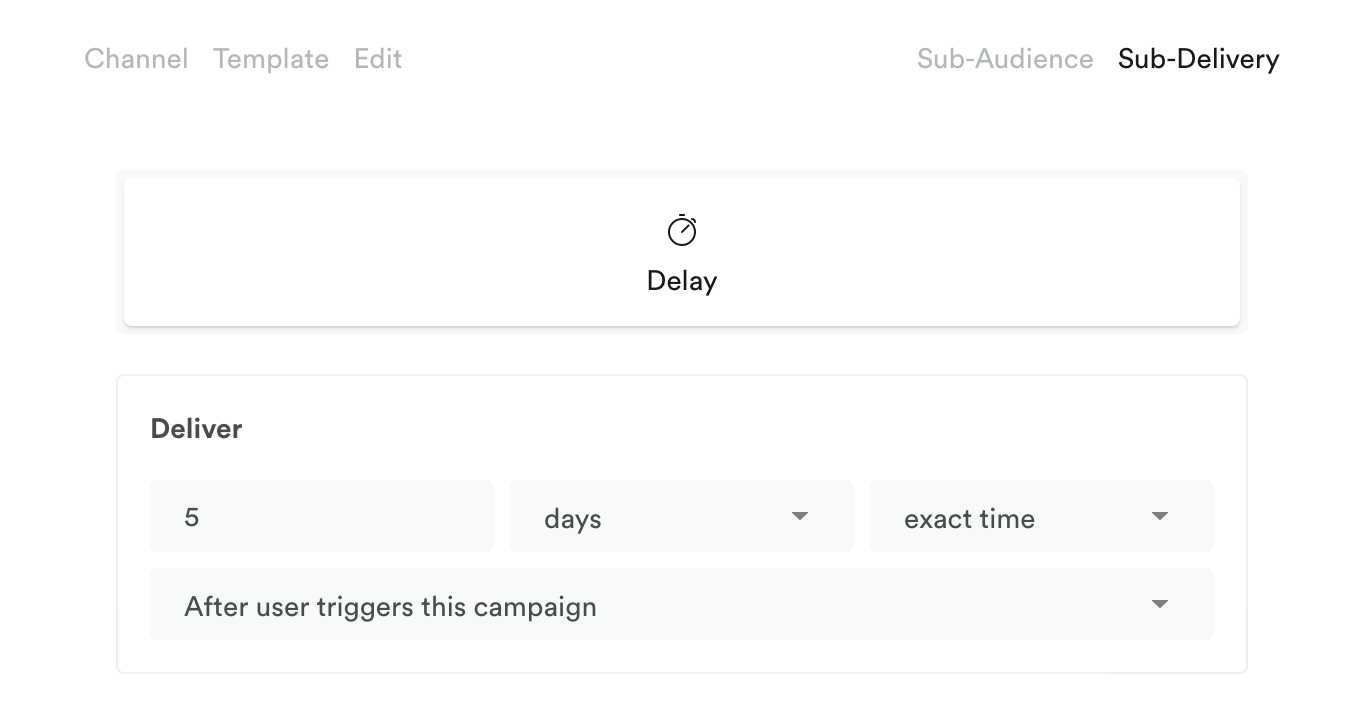Click the After user triggers this campaign text
Screen dimensions: 1360x720
click(x=390, y=607)
